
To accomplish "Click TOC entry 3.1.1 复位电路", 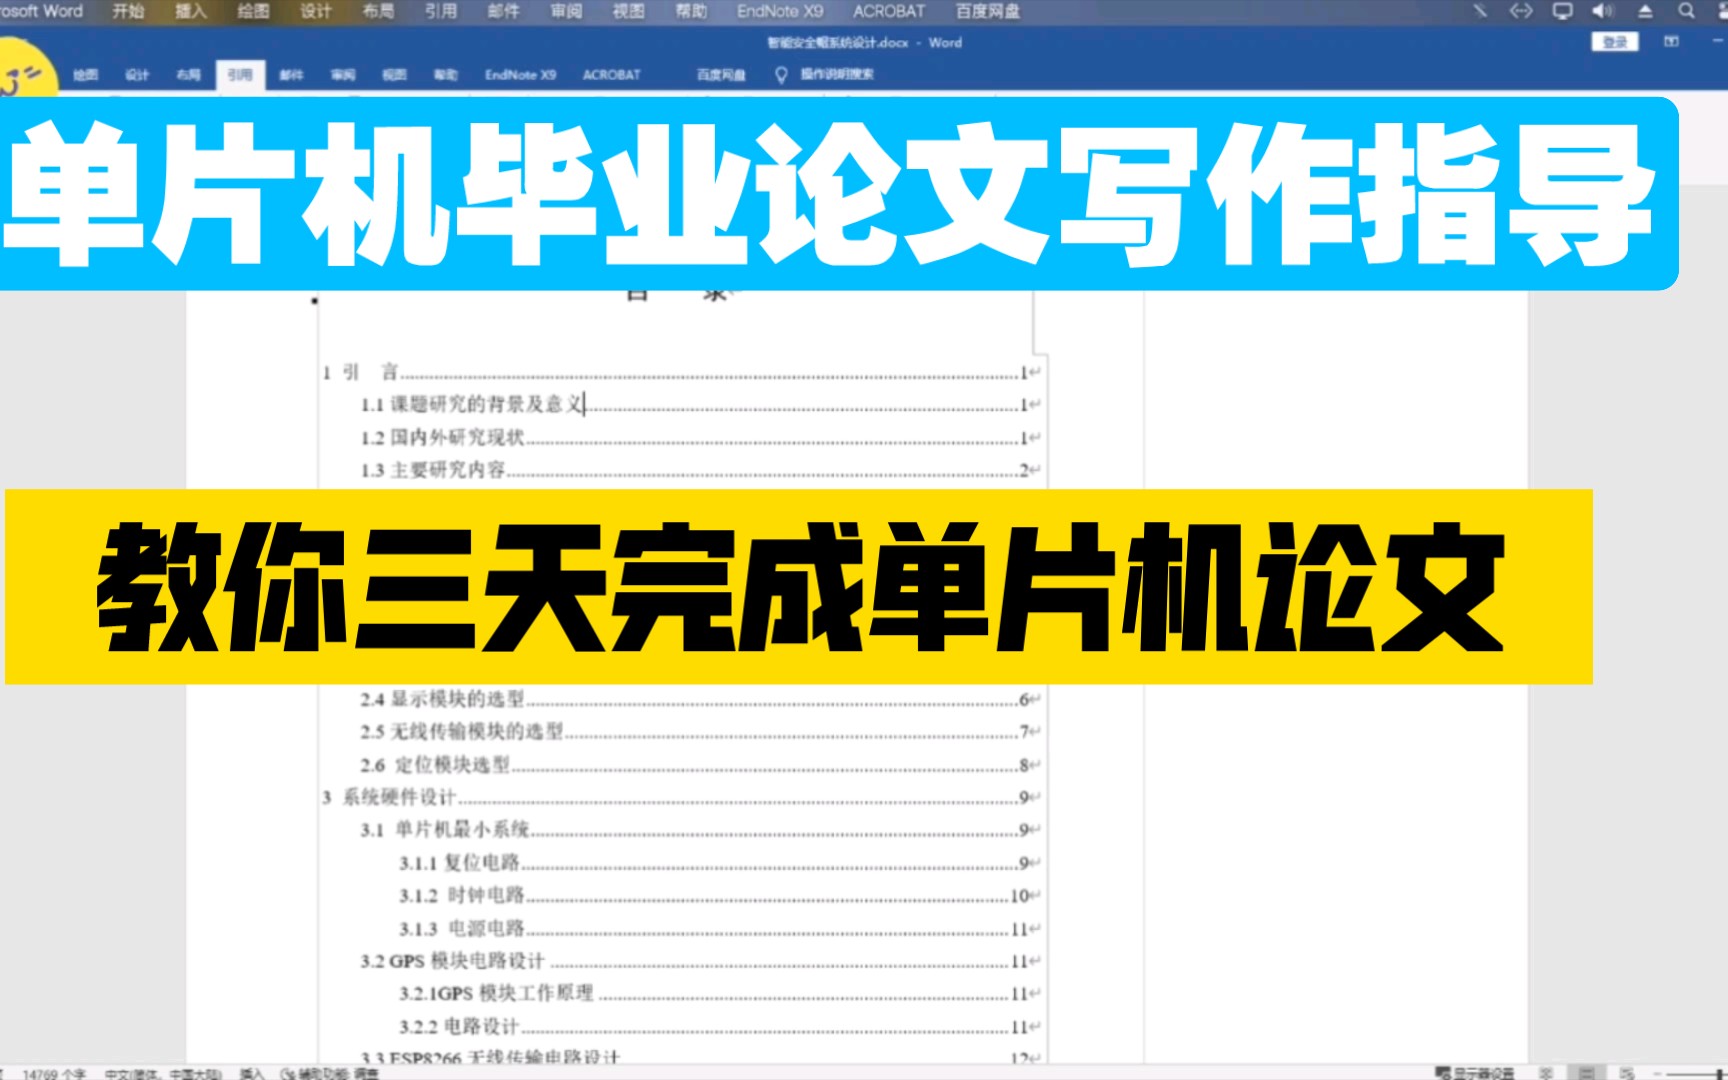I will click(720, 863).
